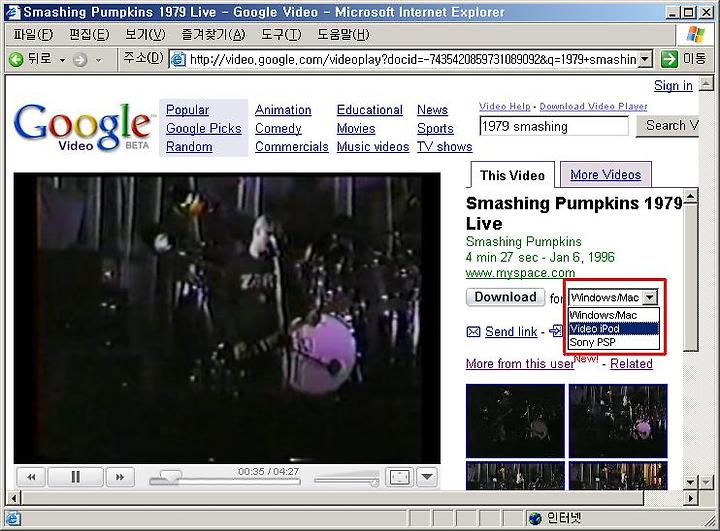This screenshot has height=531, width=720.
Task: Open the 도움말(H) menu
Action: coord(343,34)
